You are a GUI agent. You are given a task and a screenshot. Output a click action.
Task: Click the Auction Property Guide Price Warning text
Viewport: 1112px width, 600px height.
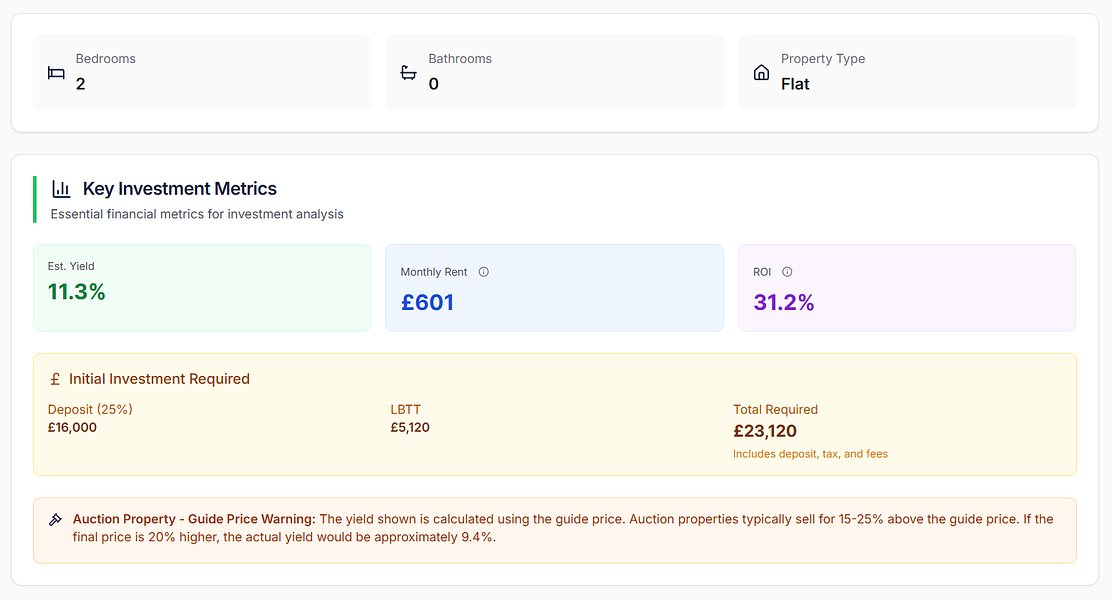[x=194, y=519]
